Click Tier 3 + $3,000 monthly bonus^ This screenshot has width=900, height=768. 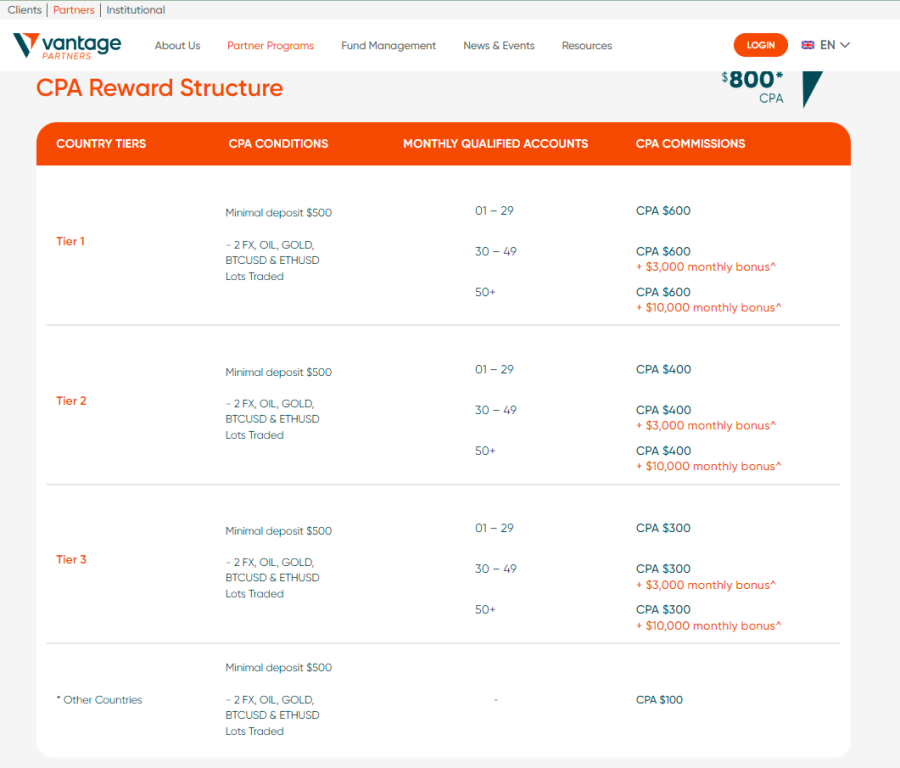(705, 585)
